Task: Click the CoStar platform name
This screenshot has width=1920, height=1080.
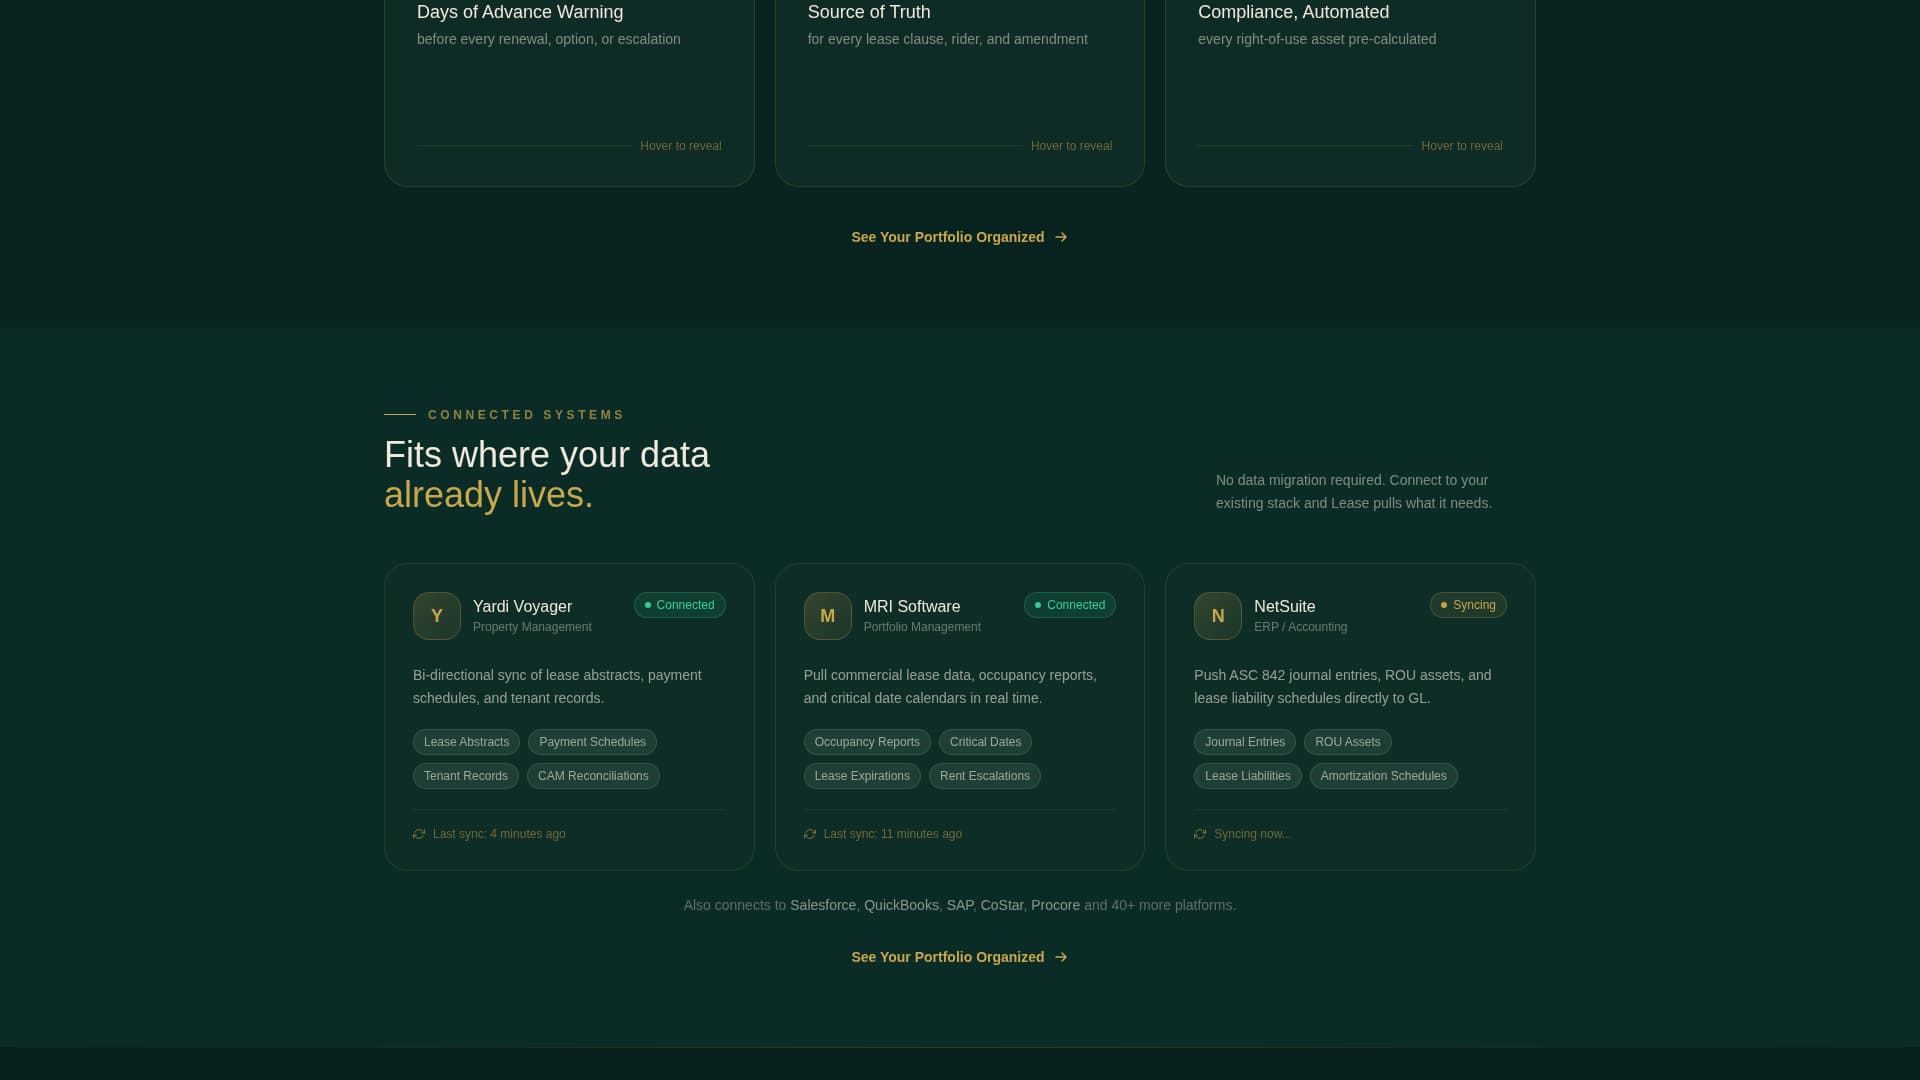Action: [x=1002, y=905]
